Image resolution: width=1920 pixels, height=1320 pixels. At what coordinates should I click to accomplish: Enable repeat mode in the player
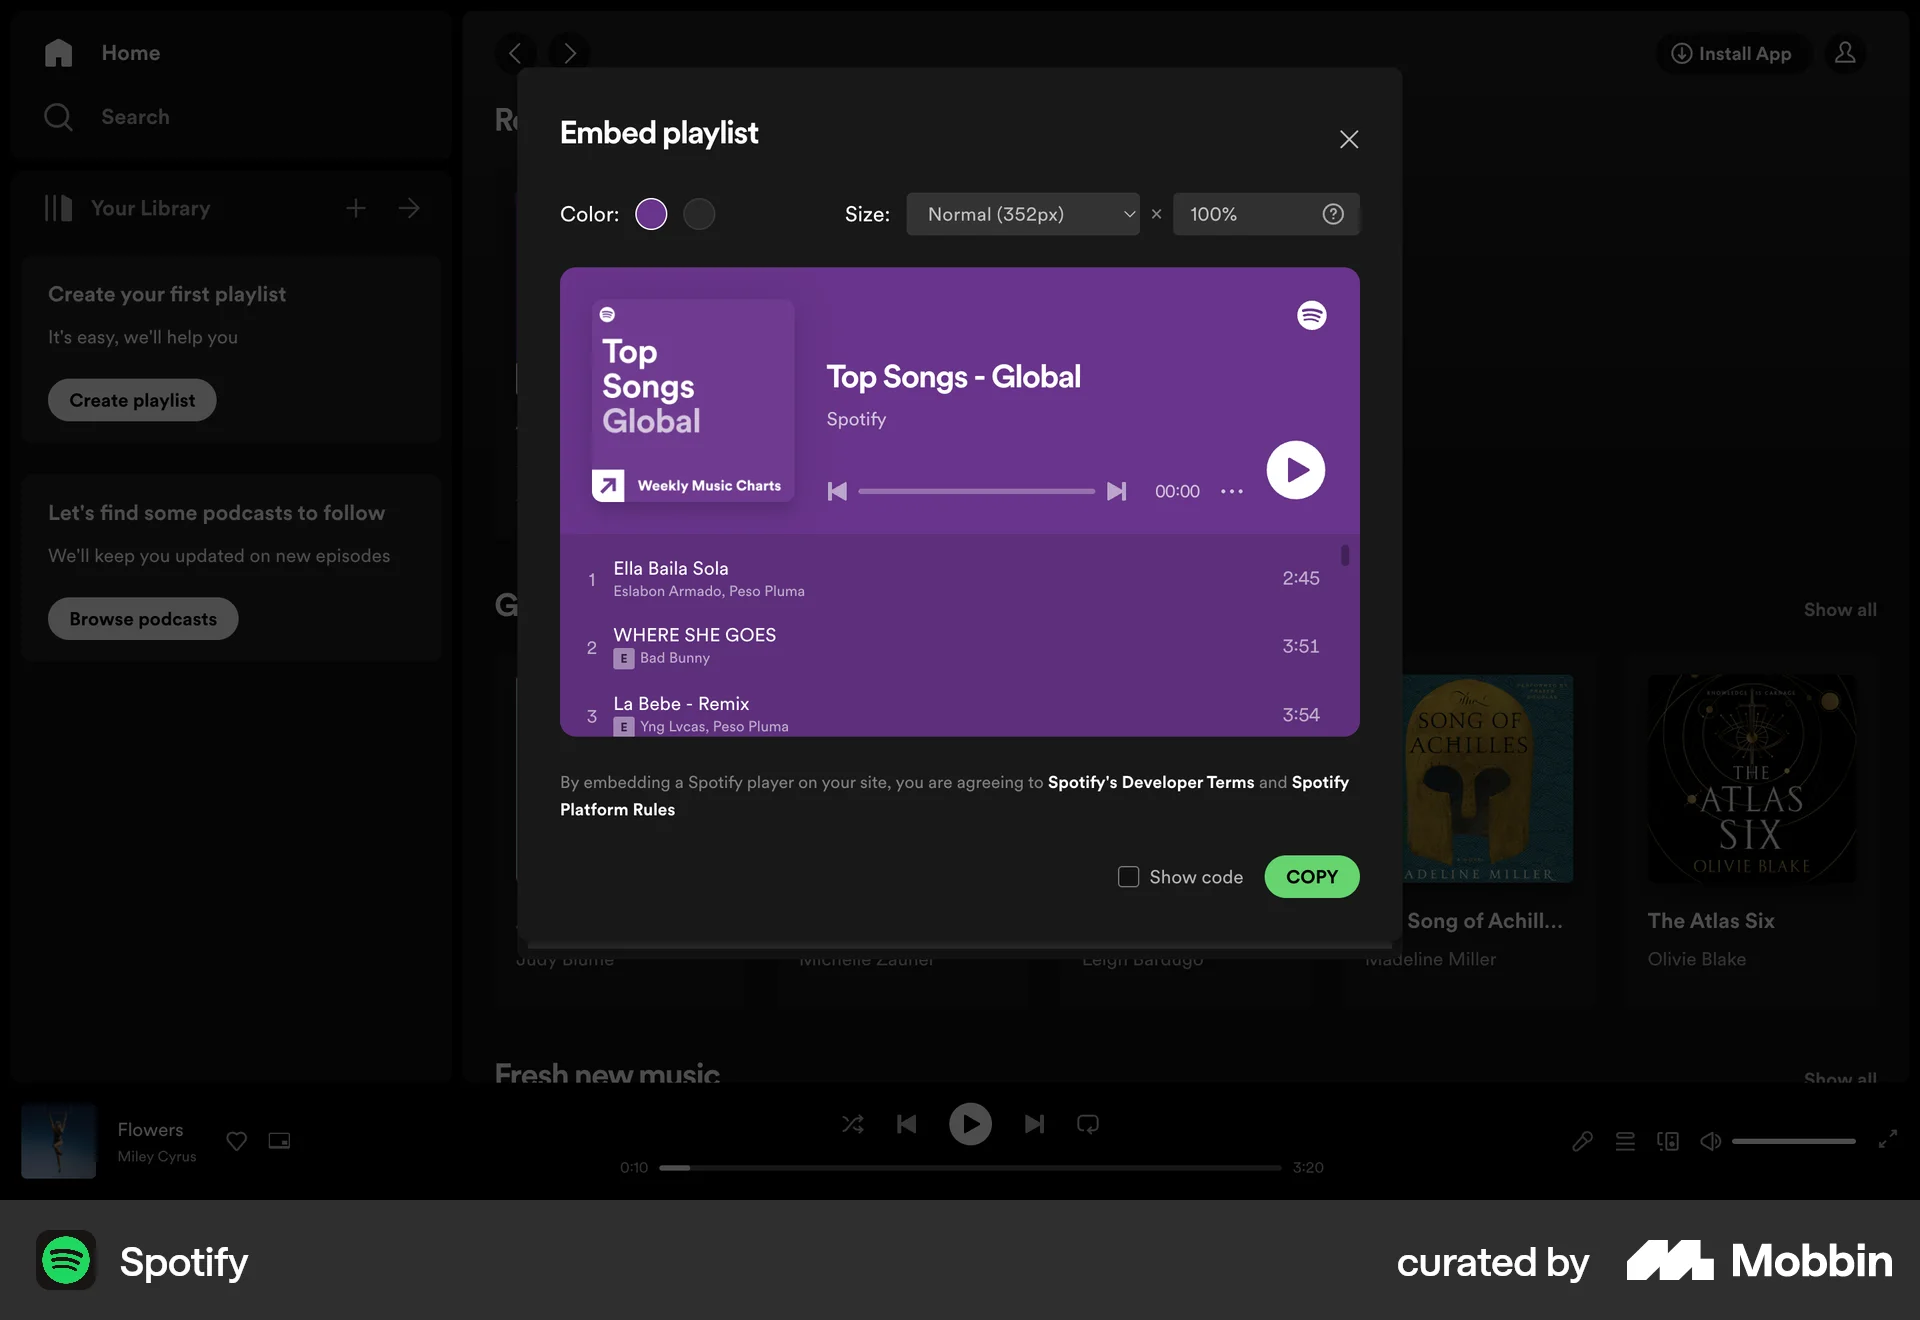(1087, 1124)
